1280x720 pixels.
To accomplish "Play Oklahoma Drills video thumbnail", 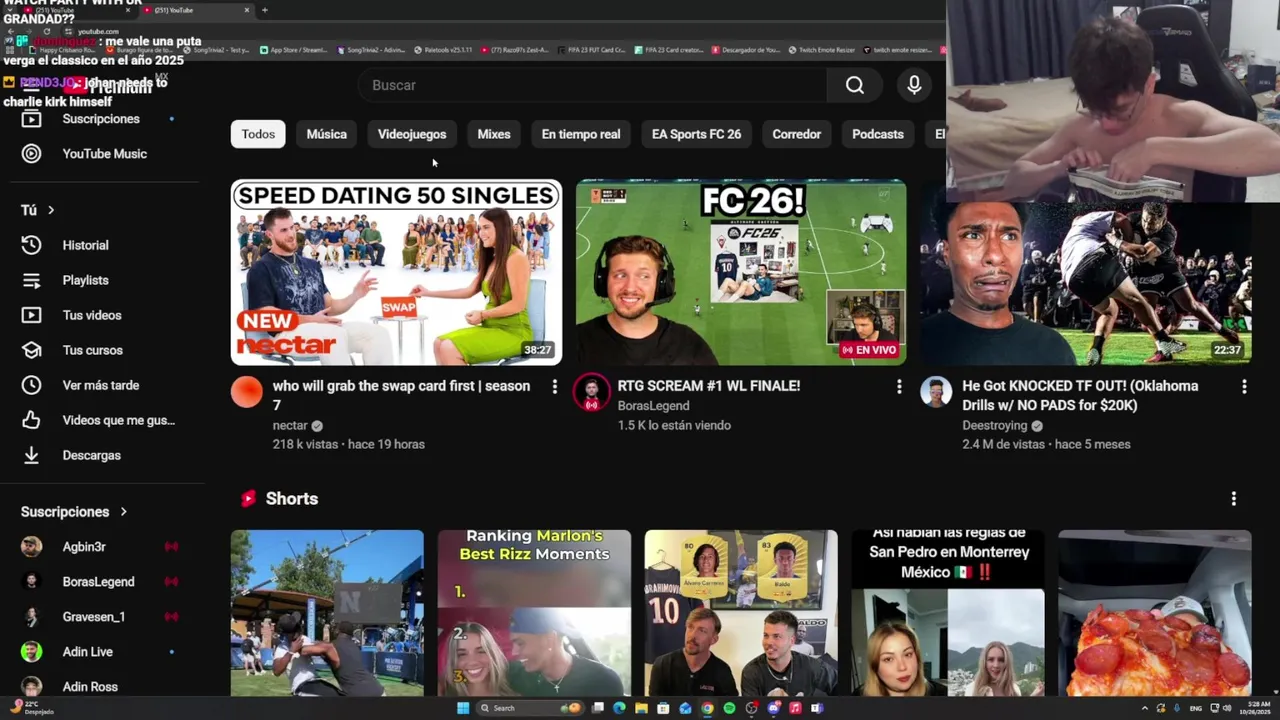I will 1086,283.
